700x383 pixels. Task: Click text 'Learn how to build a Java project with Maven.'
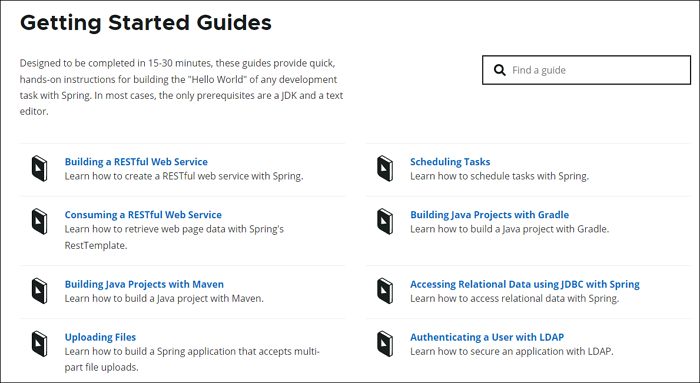tap(164, 298)
